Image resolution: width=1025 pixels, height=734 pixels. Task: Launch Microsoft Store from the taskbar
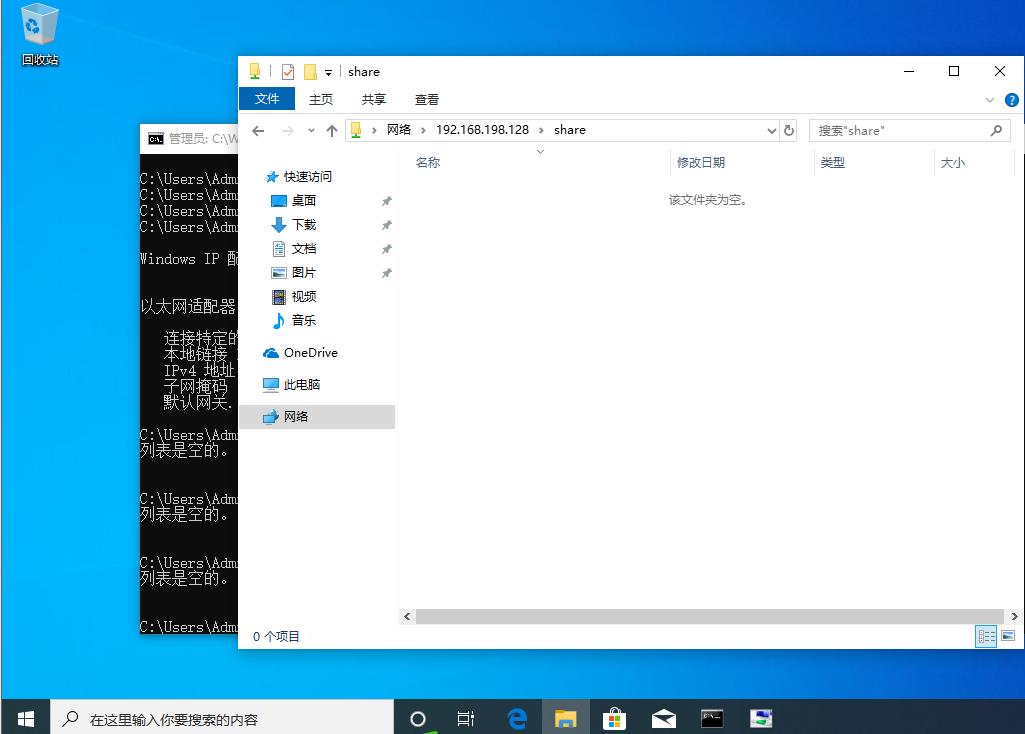pos(613,717)
